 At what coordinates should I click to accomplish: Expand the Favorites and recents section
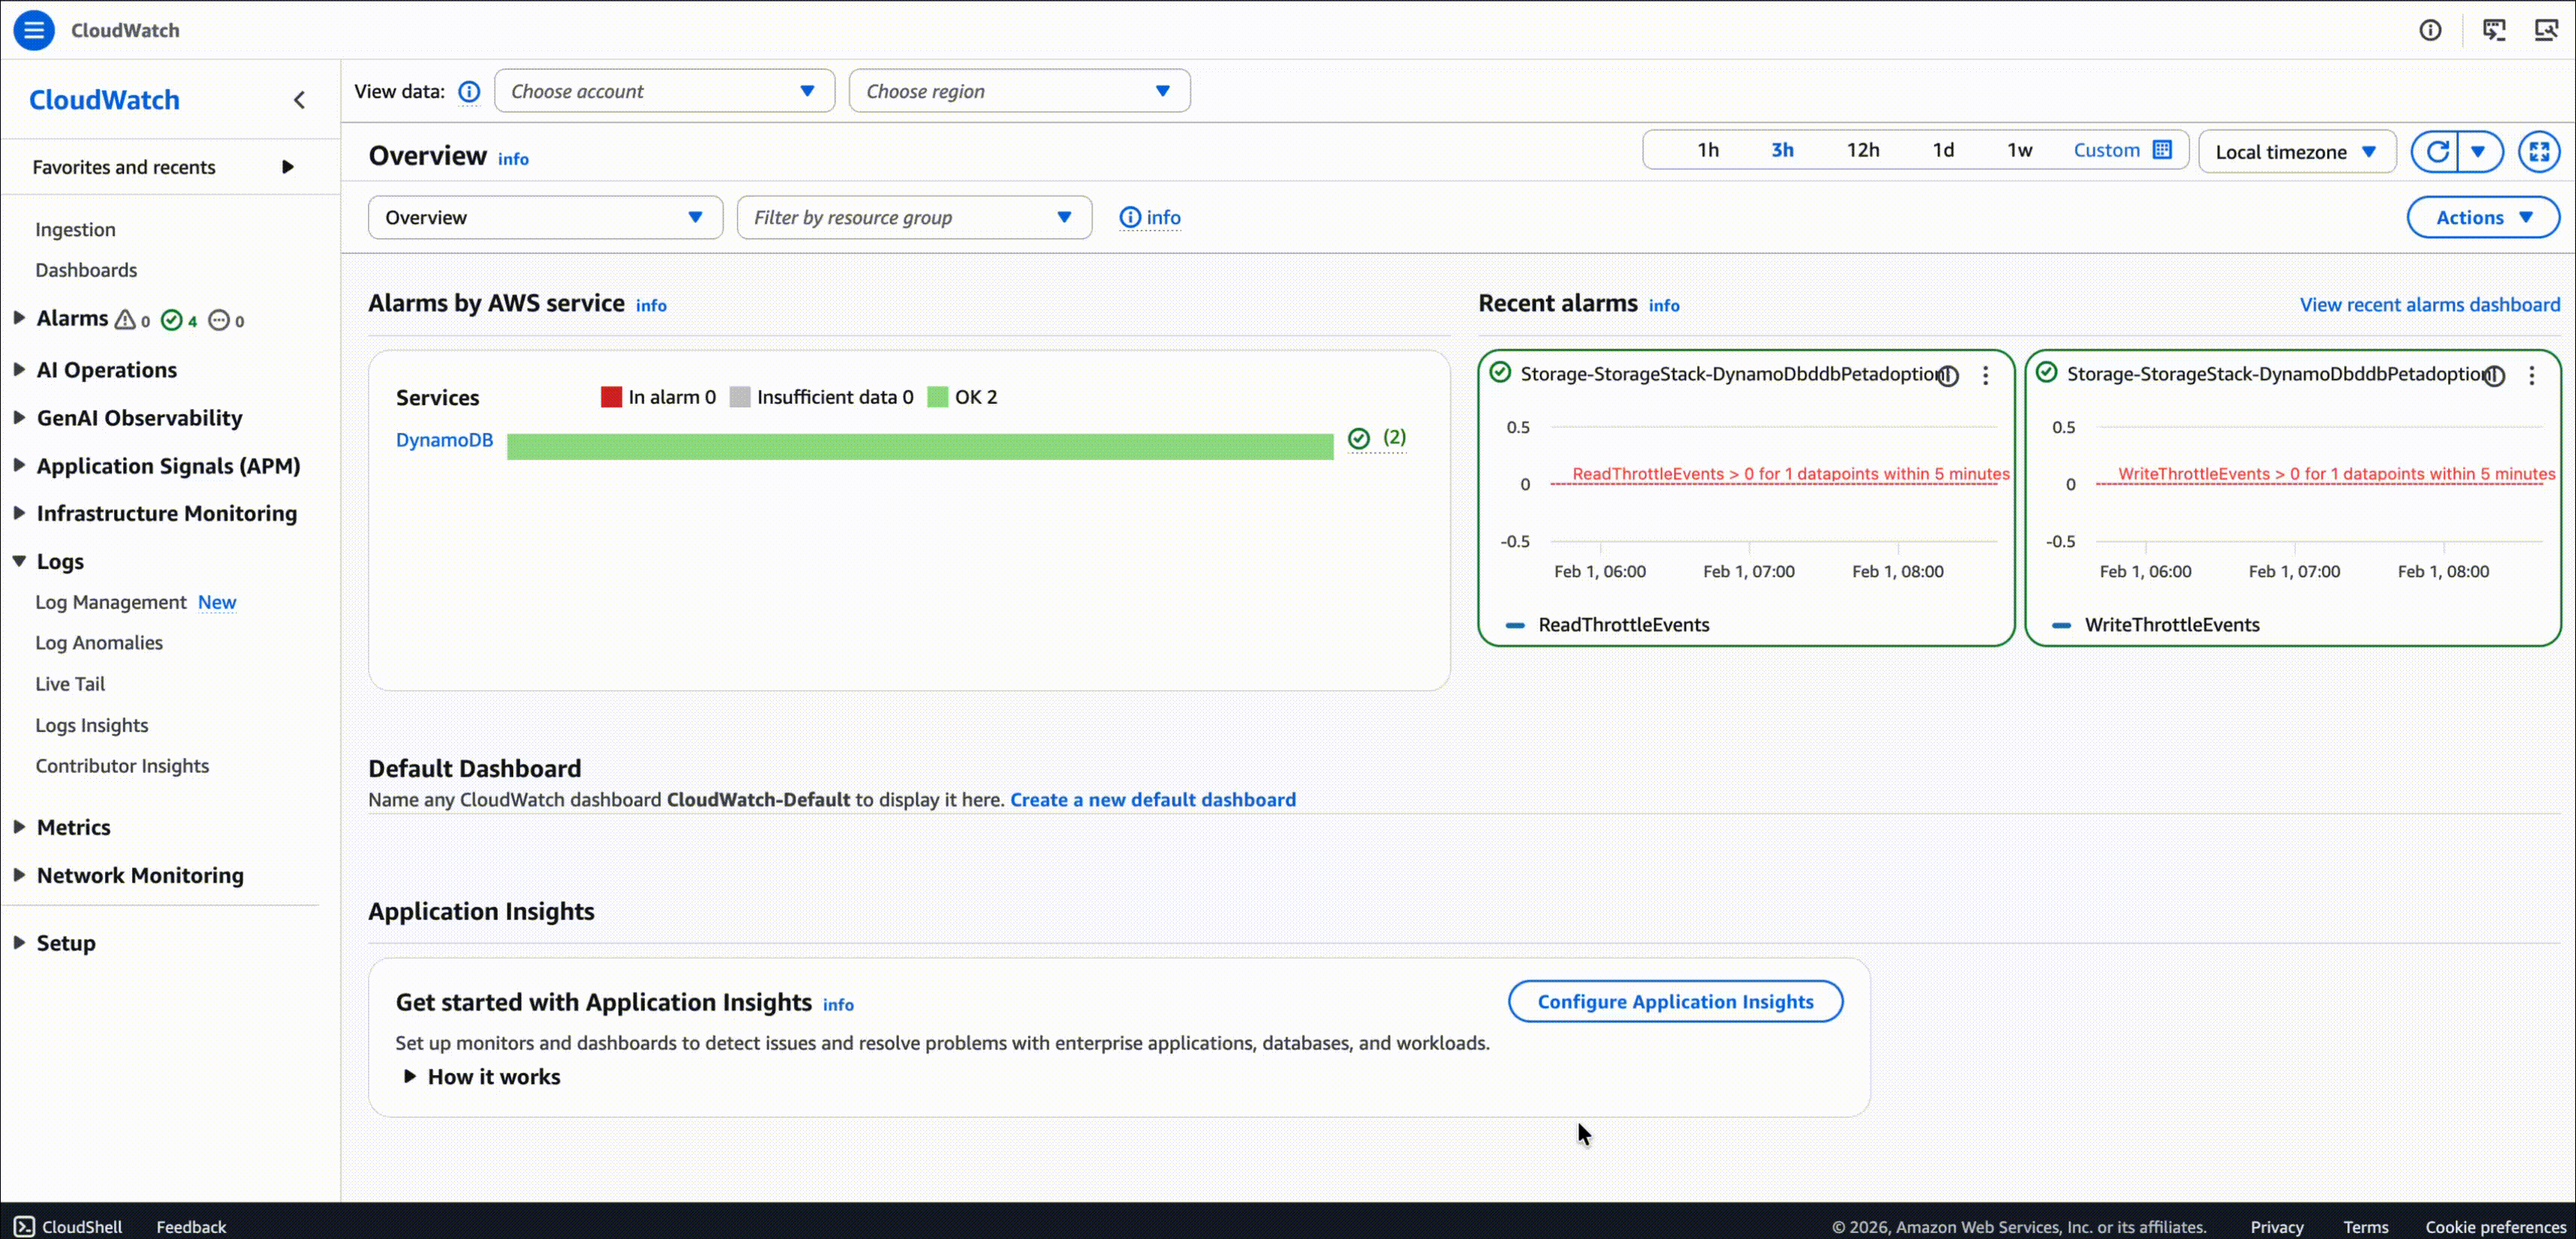coord(288,167)
